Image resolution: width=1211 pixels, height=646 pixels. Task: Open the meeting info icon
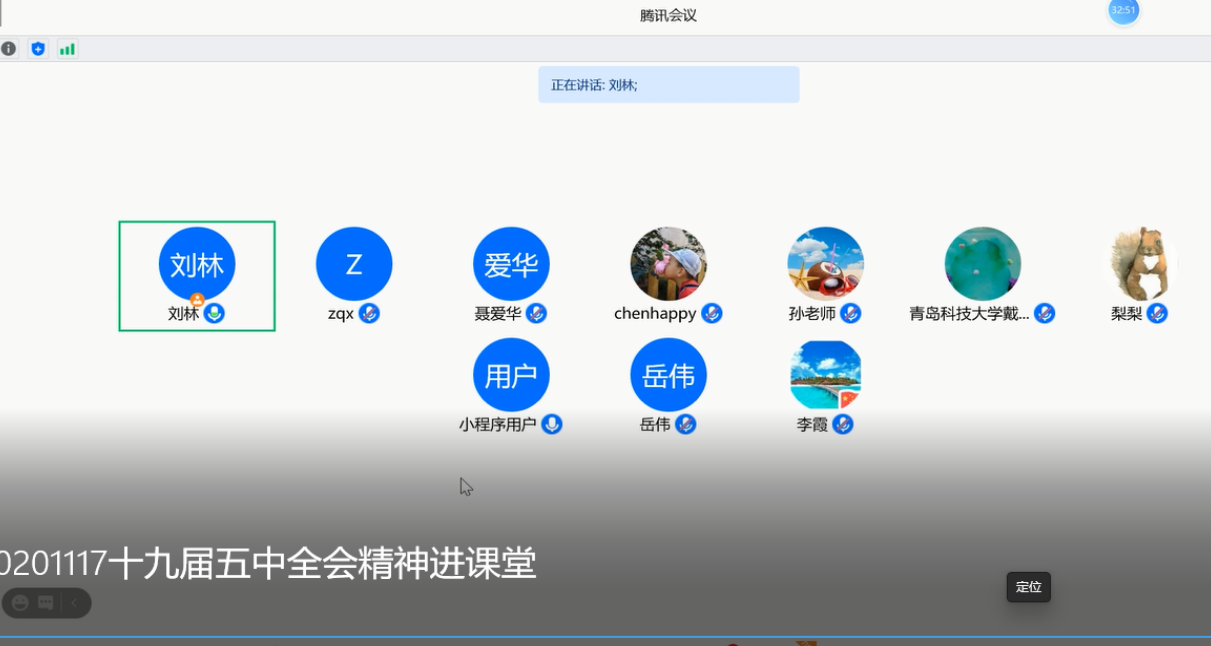(9, 49)
